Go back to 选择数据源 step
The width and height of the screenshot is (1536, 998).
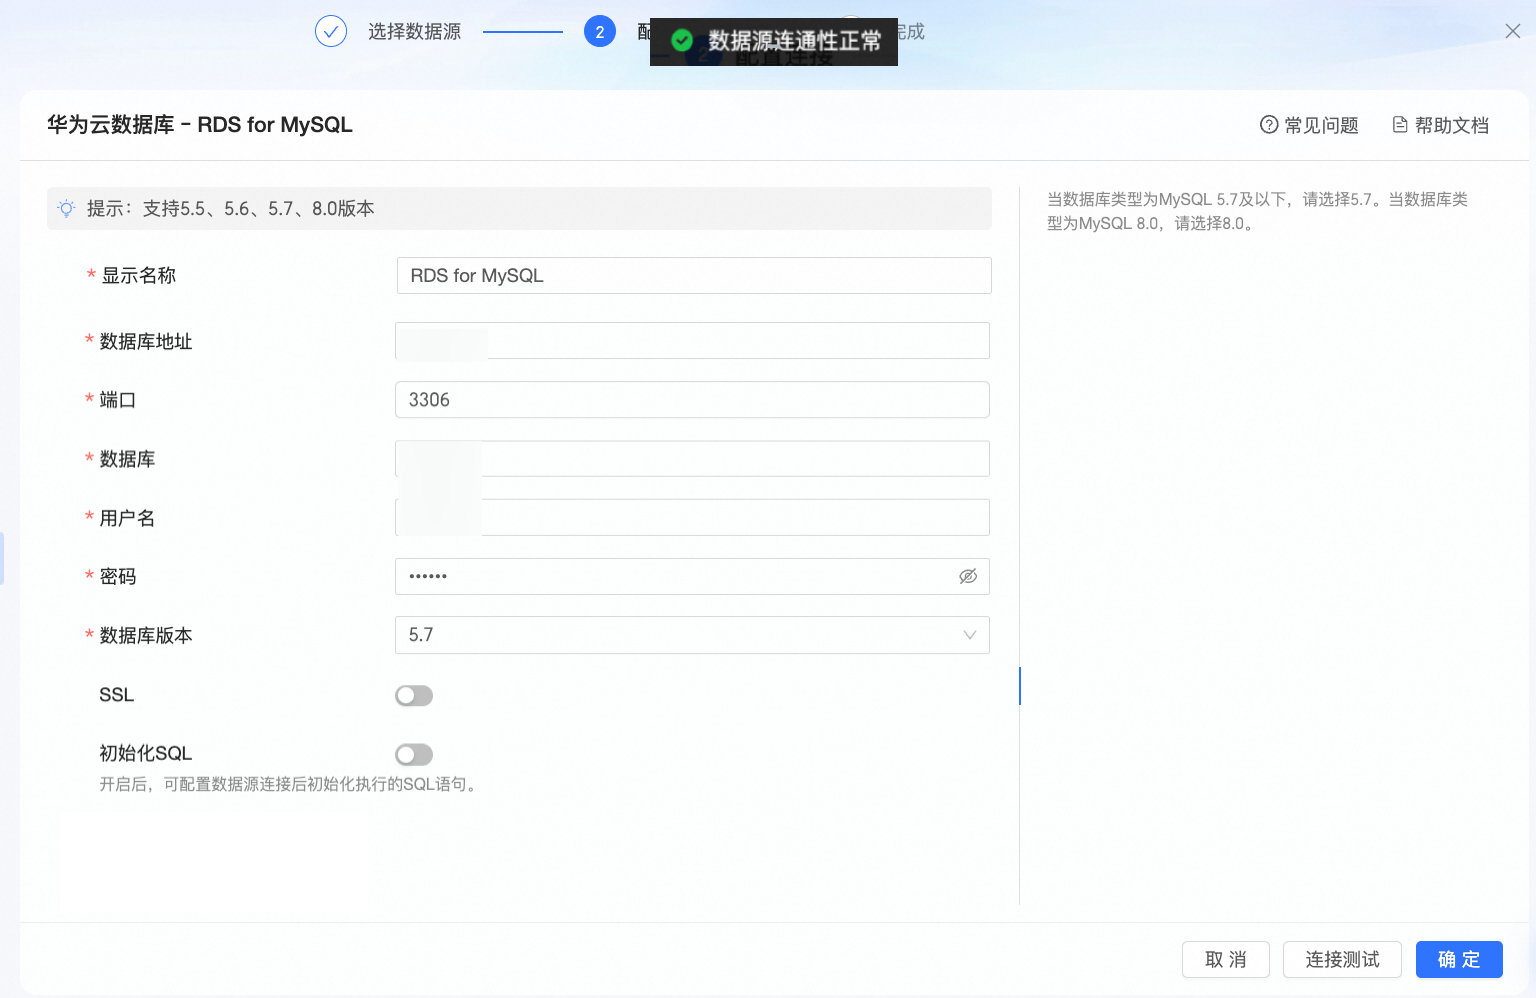pos(414,32)
